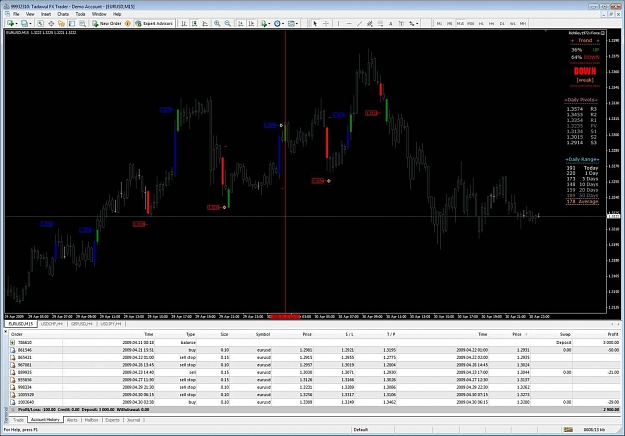Open the Tools menu
Screen dimensions: 625x436
pos(81,14)
